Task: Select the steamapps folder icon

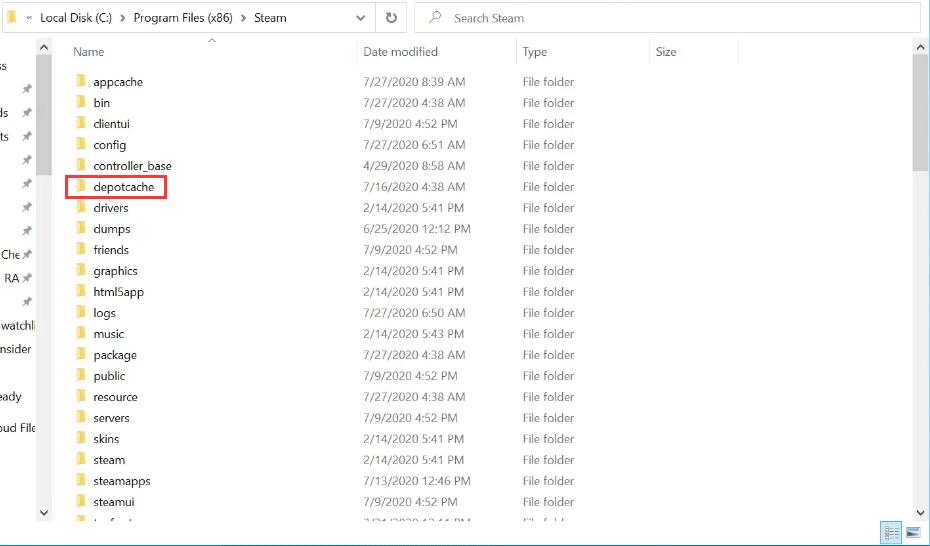Action: (81, 480)
